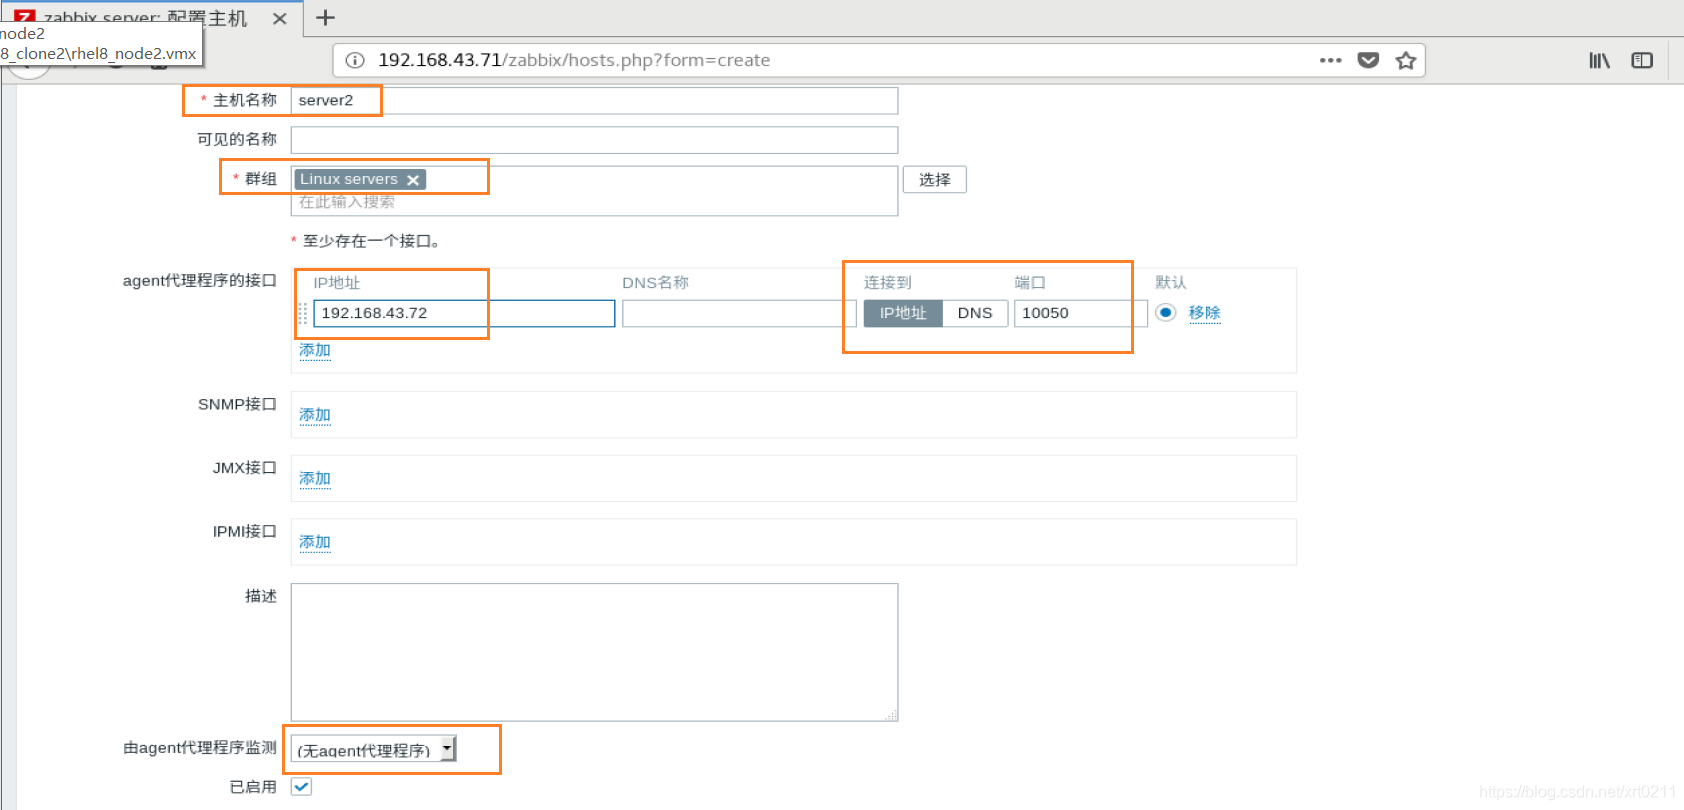Click the IP address field 192.168.43.72
The width and height of the screenshot is (1684, 810).
point(464,313)
